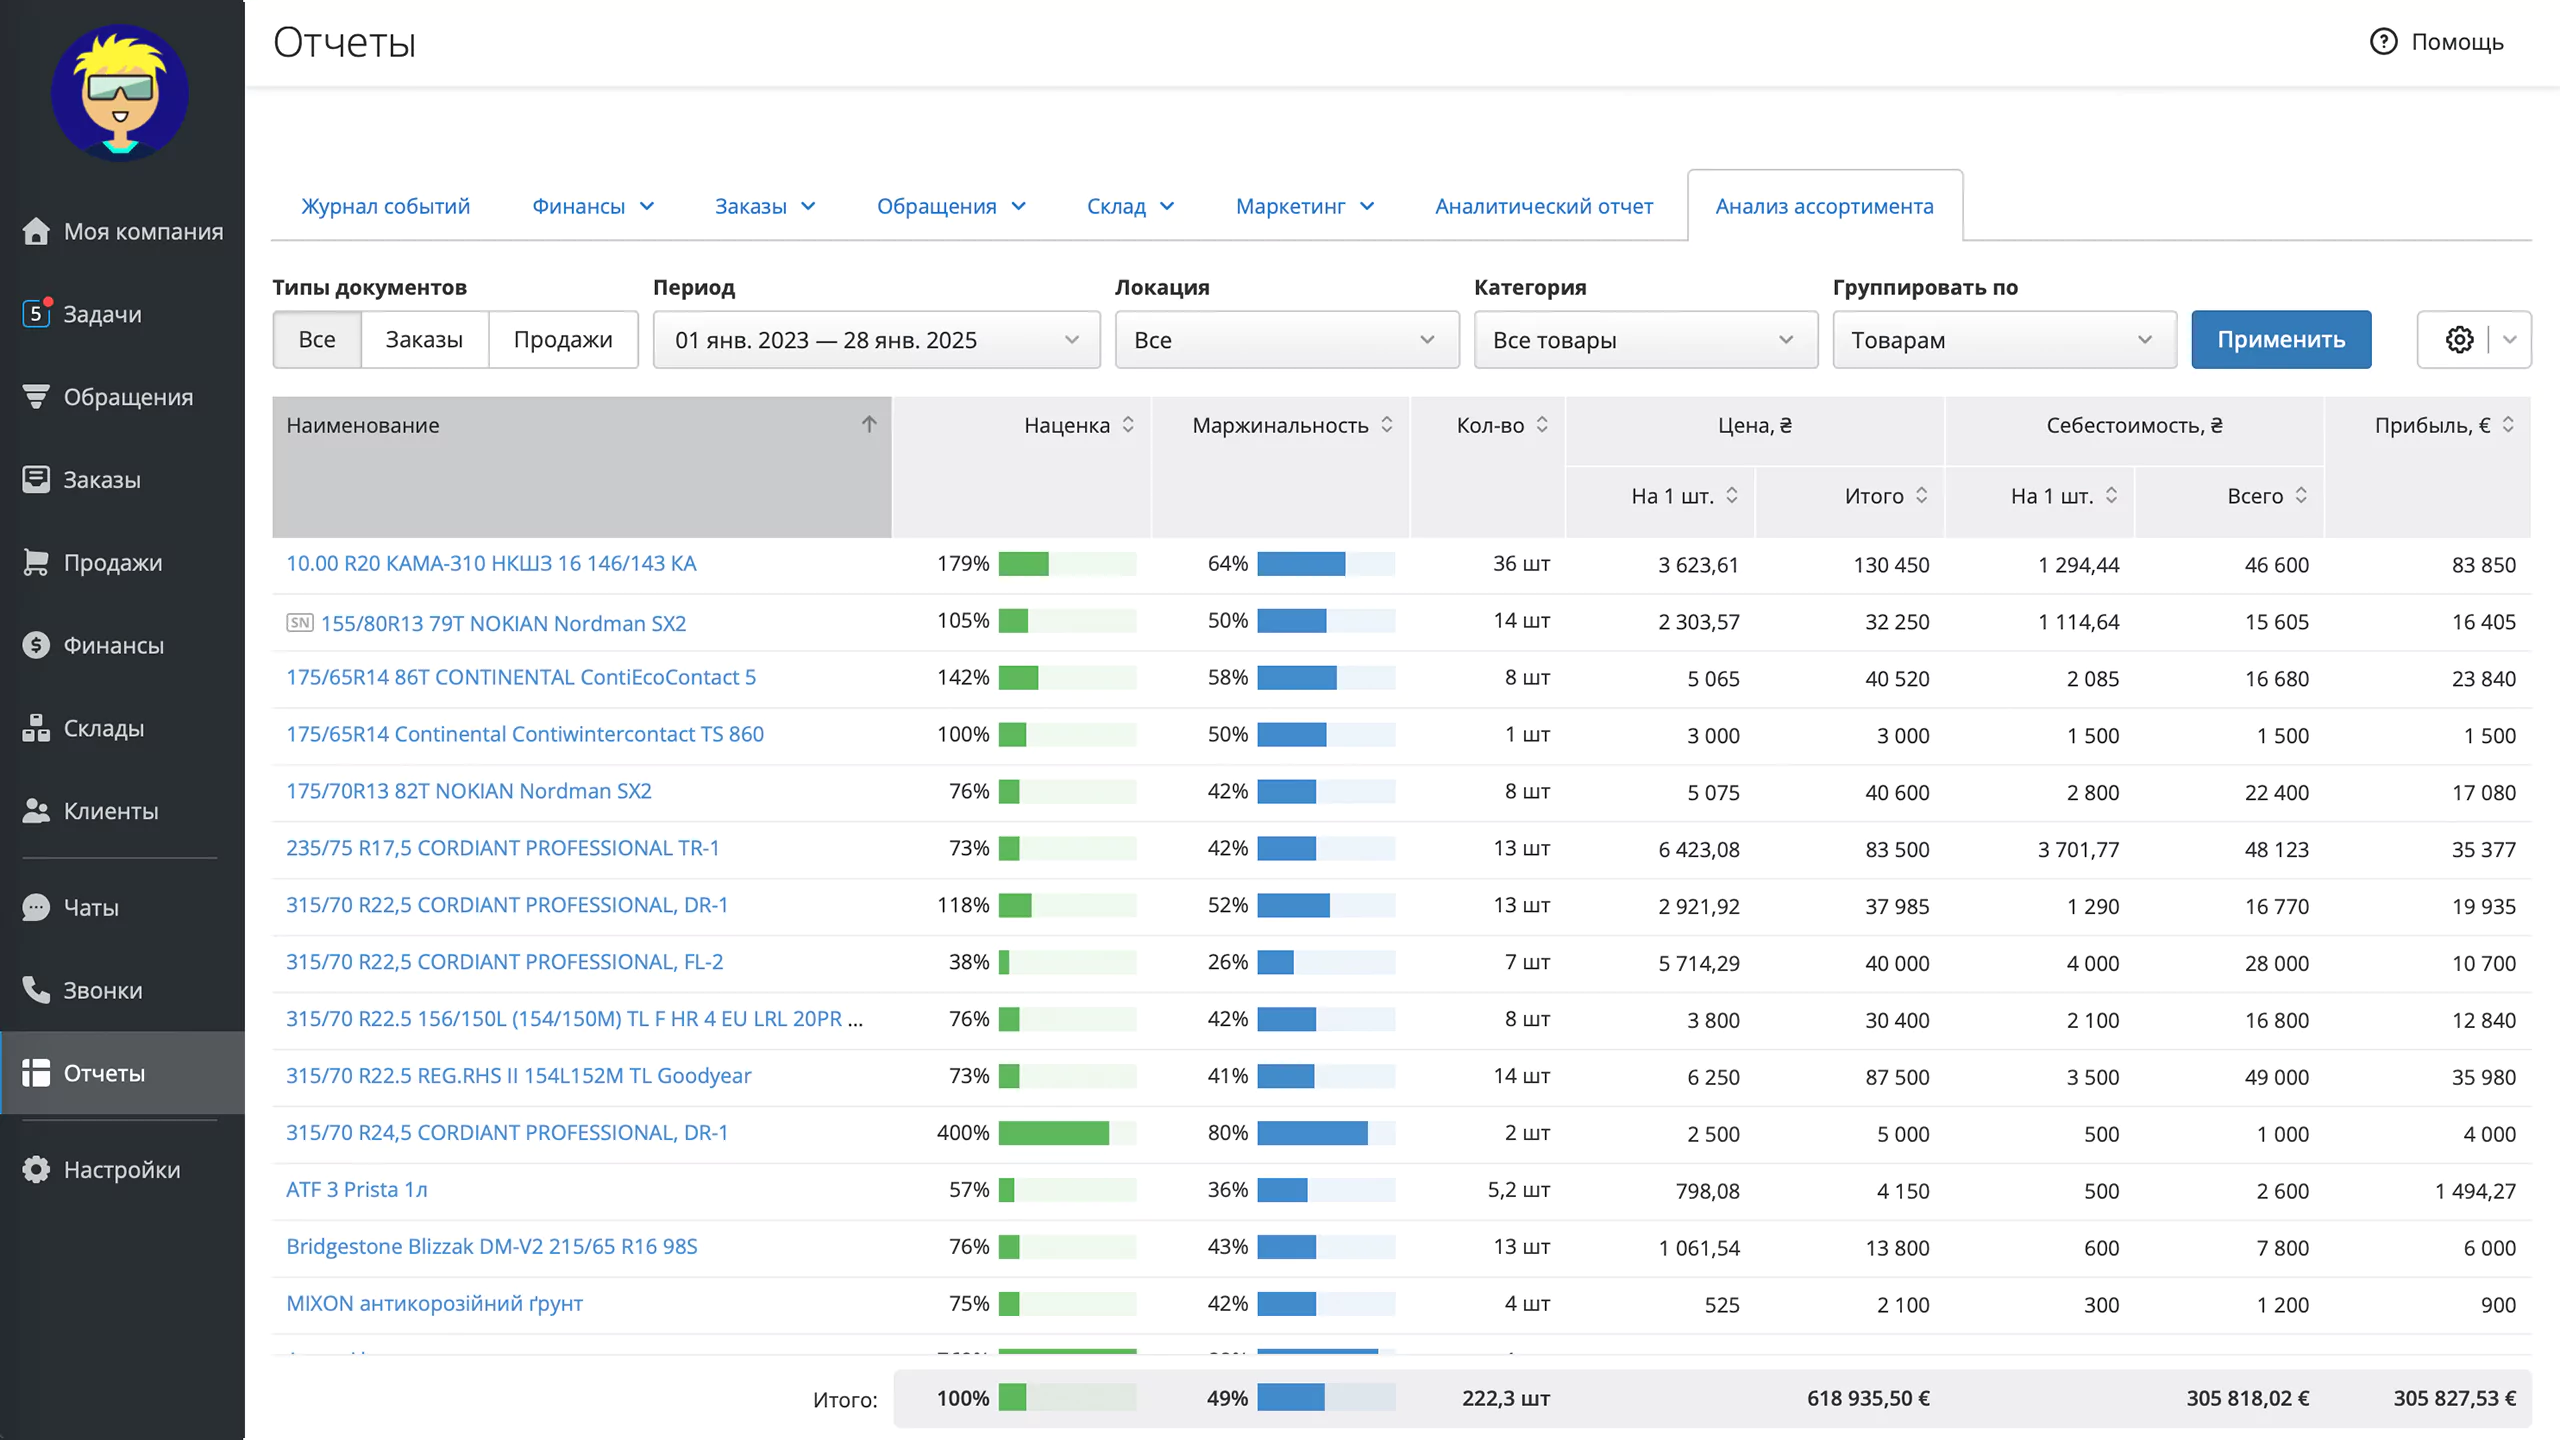This screenshot has height=1440, width=2560.
Task: Switch to Журнал событий tab
Action: (x=385, y=206)
